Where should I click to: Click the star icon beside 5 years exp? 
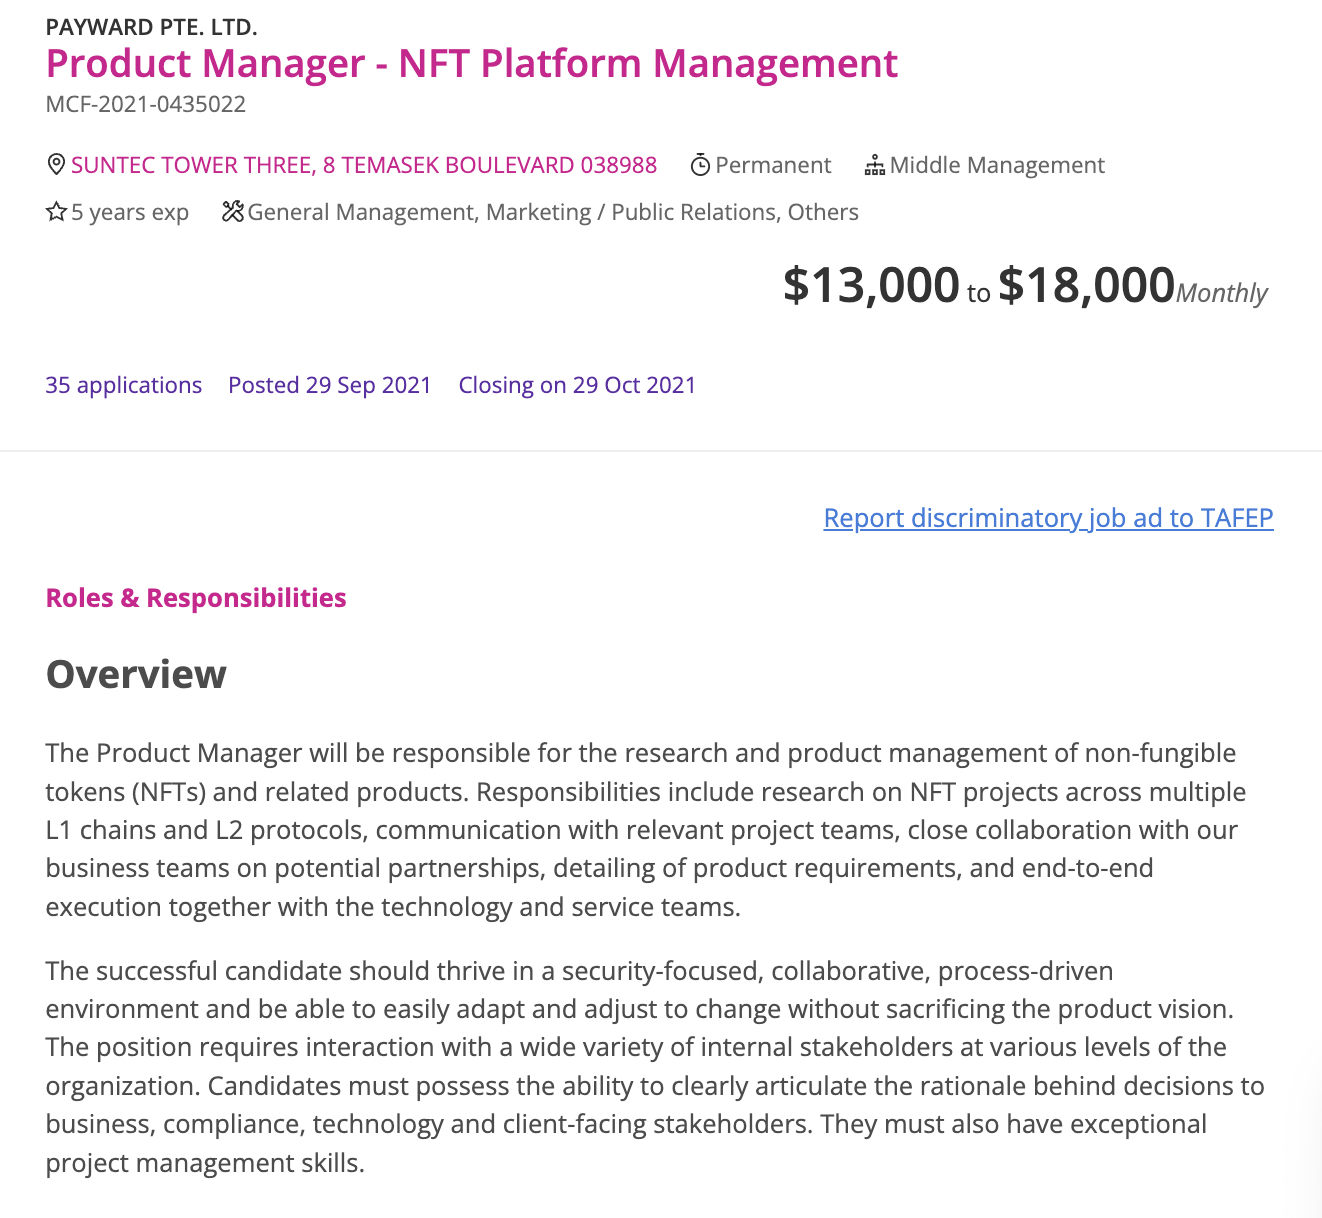pos(56,211)
